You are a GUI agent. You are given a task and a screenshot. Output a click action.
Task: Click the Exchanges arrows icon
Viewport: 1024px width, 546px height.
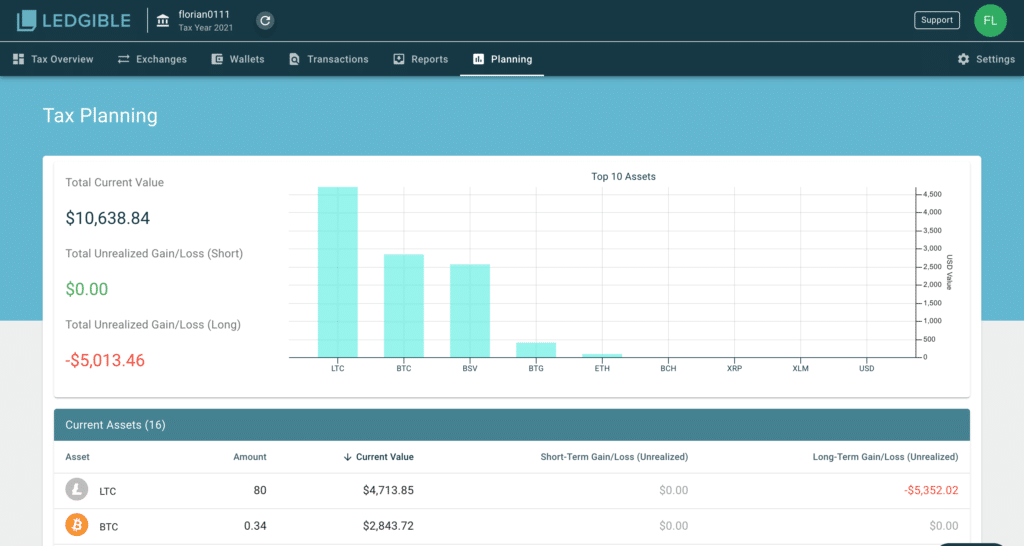123,59
